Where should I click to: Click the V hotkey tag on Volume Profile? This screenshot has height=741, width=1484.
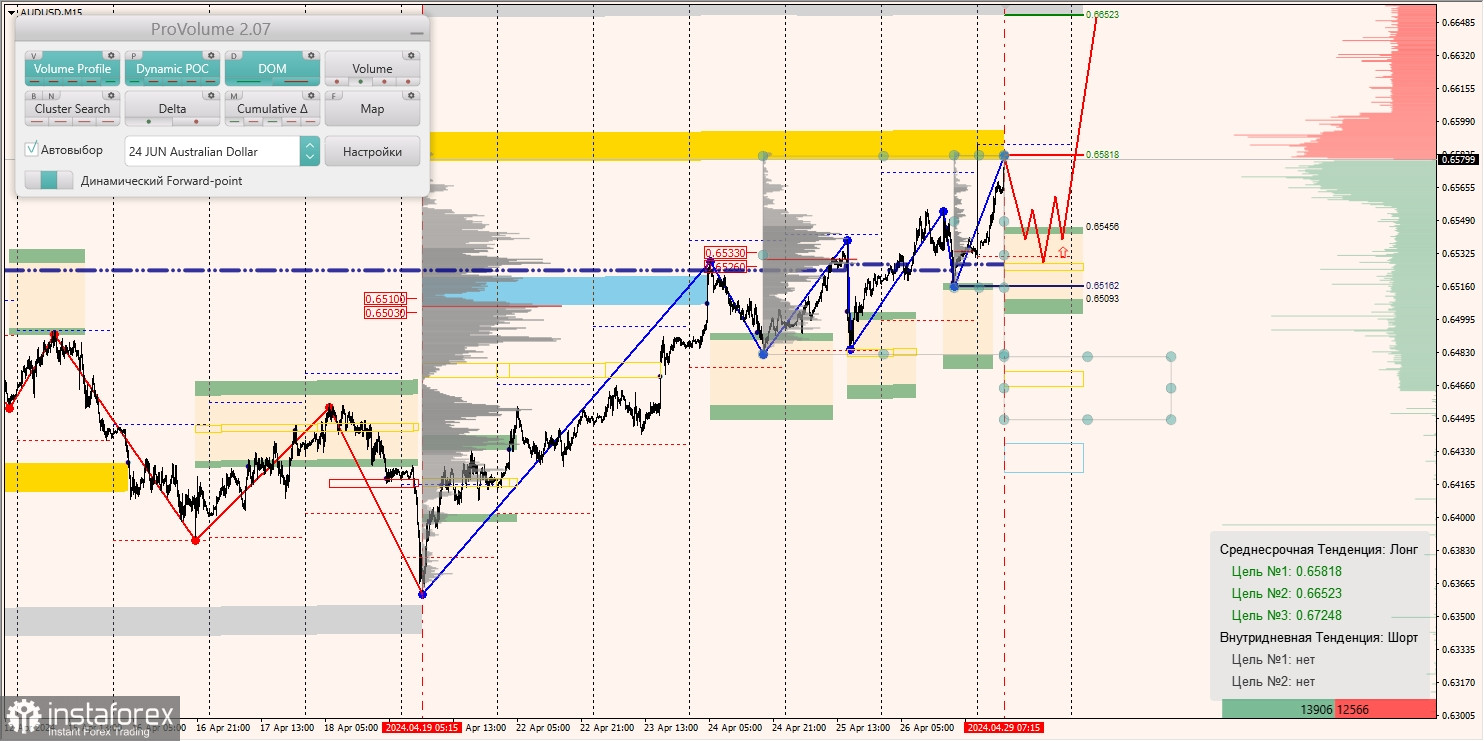(35, 56)
